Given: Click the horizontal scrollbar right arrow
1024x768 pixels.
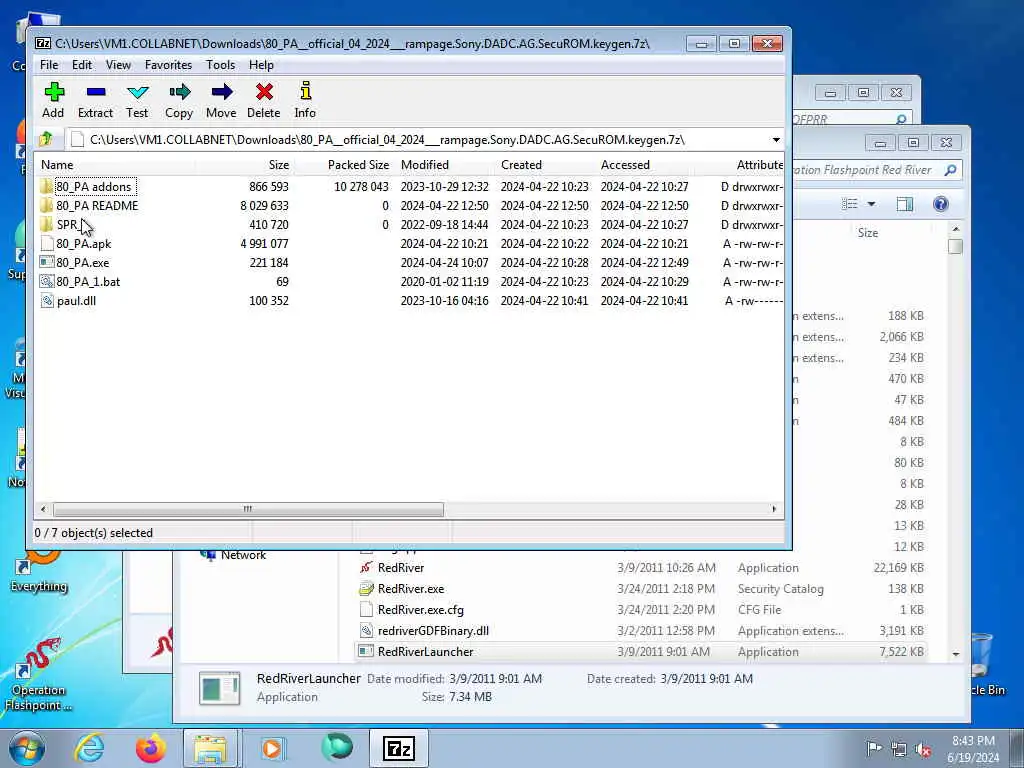Looking at the screenshot, I should tap(775, 509).
